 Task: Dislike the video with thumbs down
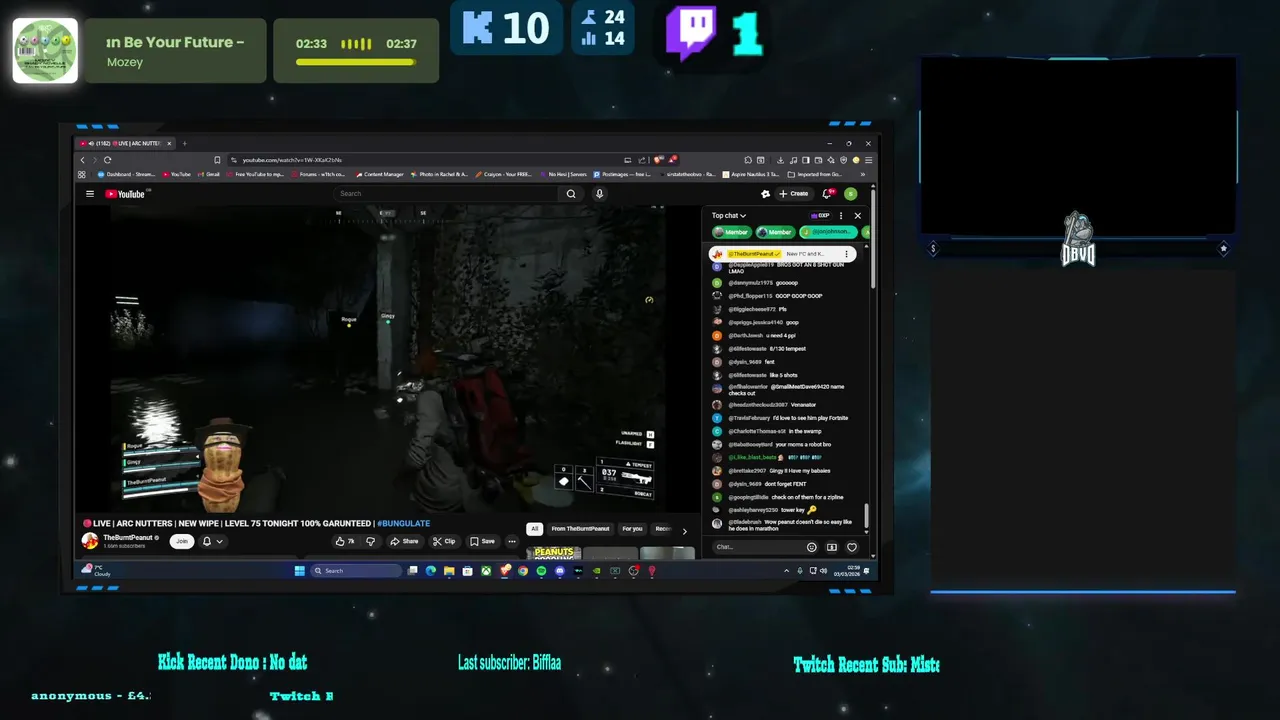point(370,541)
